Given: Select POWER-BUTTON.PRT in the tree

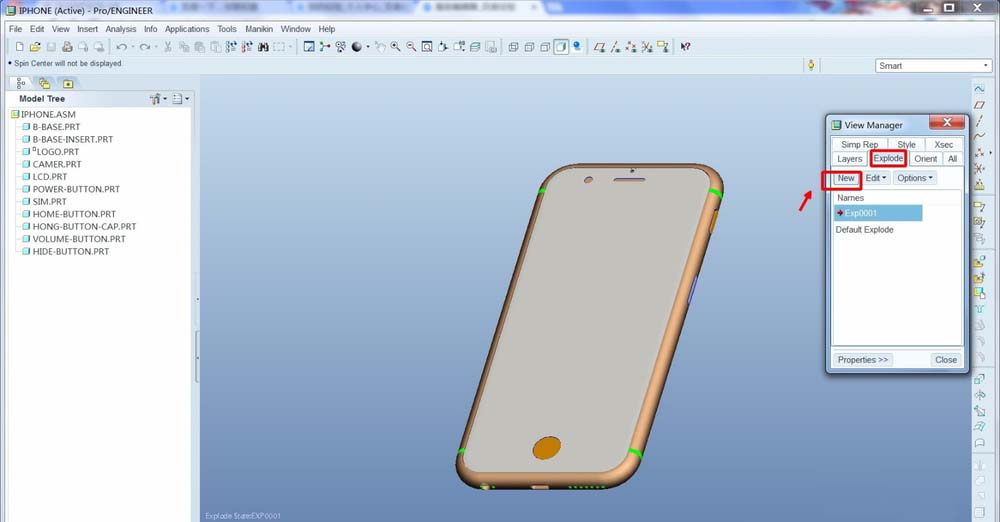Looking at the screenshot, I should [x=71, y=189].
